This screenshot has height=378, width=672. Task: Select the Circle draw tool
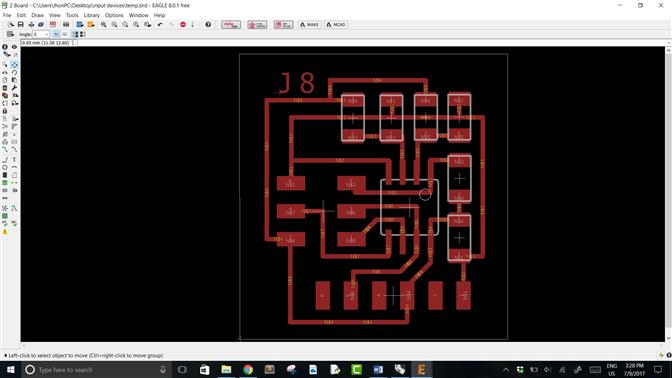(5, 167)
